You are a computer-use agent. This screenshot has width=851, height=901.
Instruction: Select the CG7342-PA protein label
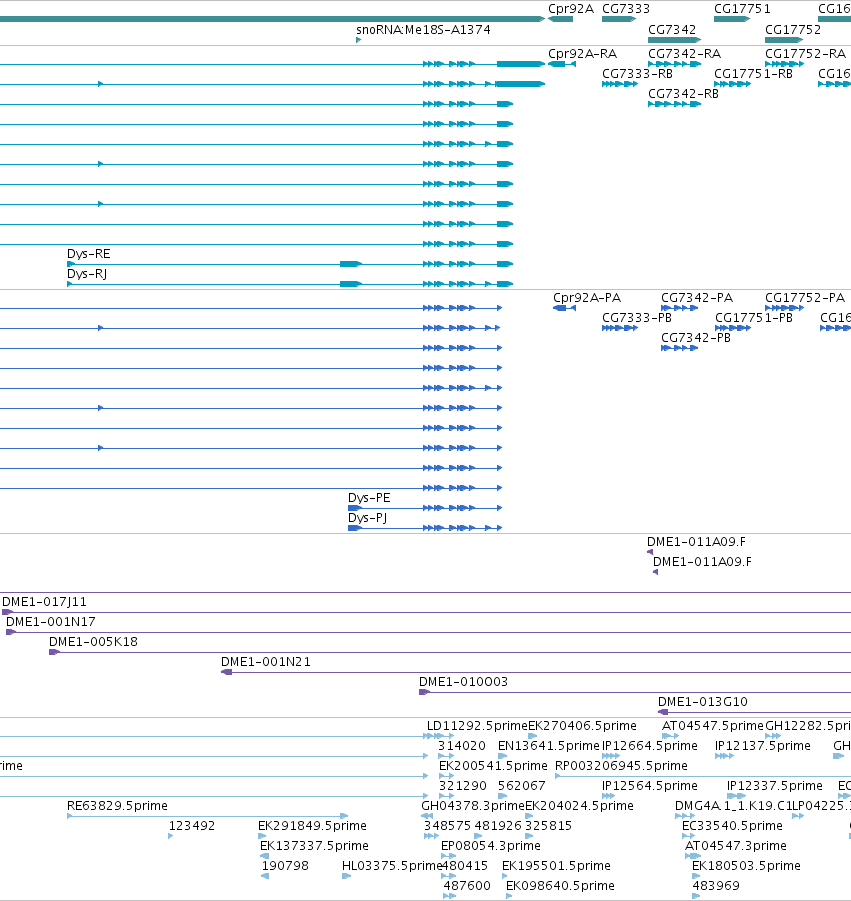click(x=696, y=298)
